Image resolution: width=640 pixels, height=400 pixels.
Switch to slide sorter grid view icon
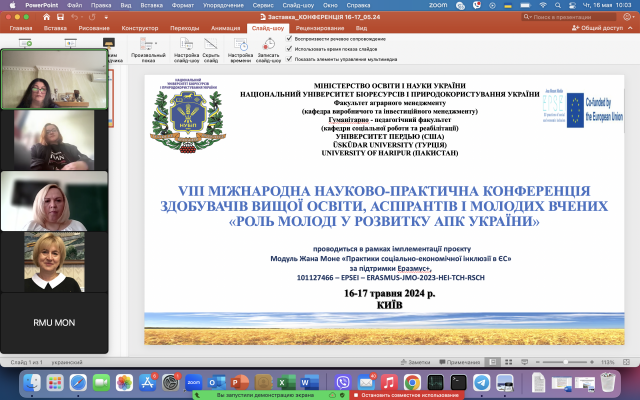coord(509,362)
